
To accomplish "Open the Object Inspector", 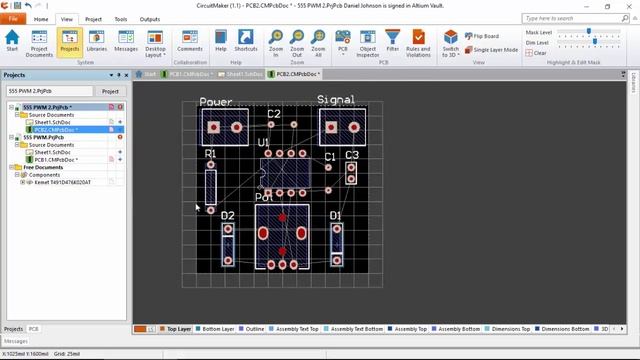I will (x=367, y=43).
